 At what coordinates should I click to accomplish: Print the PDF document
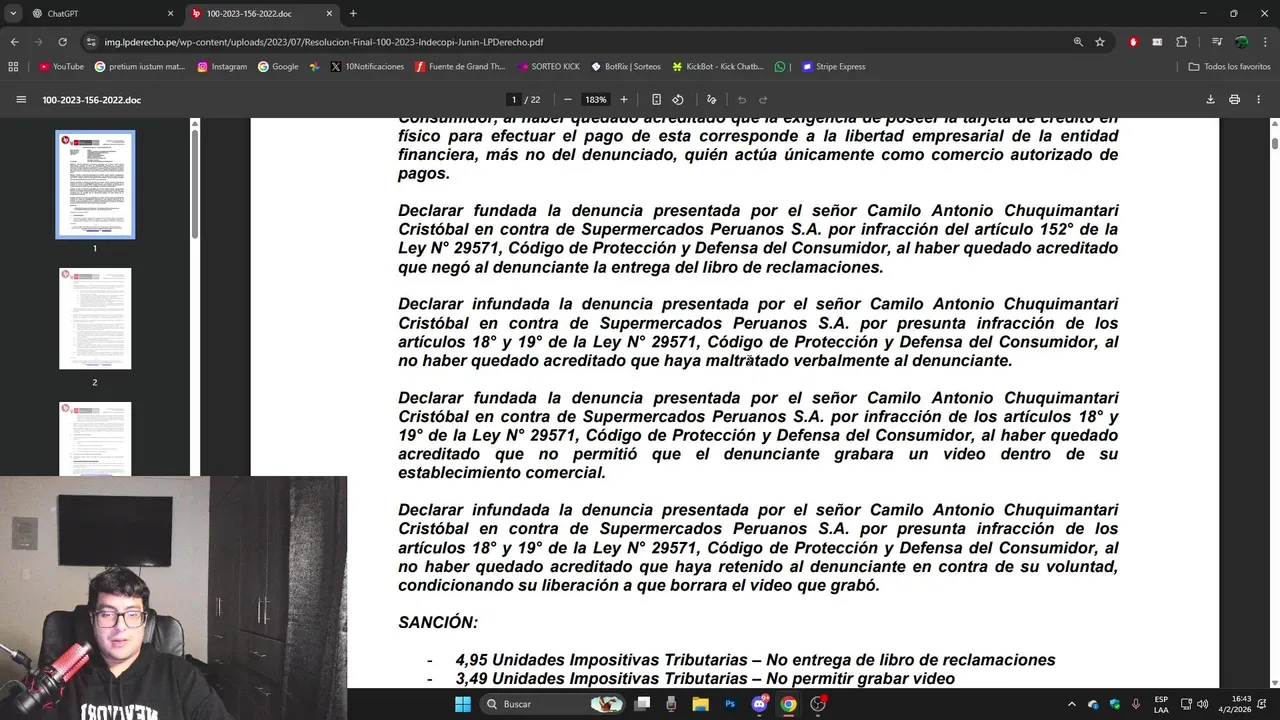(1234, 100)
